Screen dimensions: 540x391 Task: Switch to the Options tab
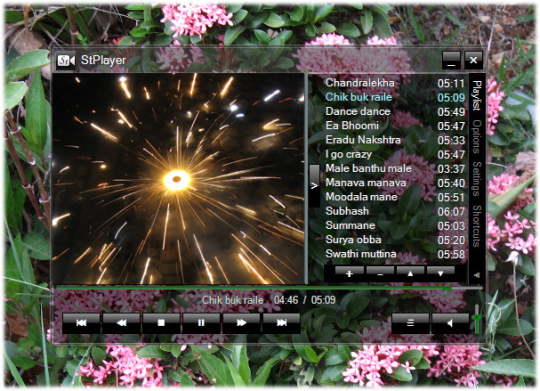click(477, 136)
